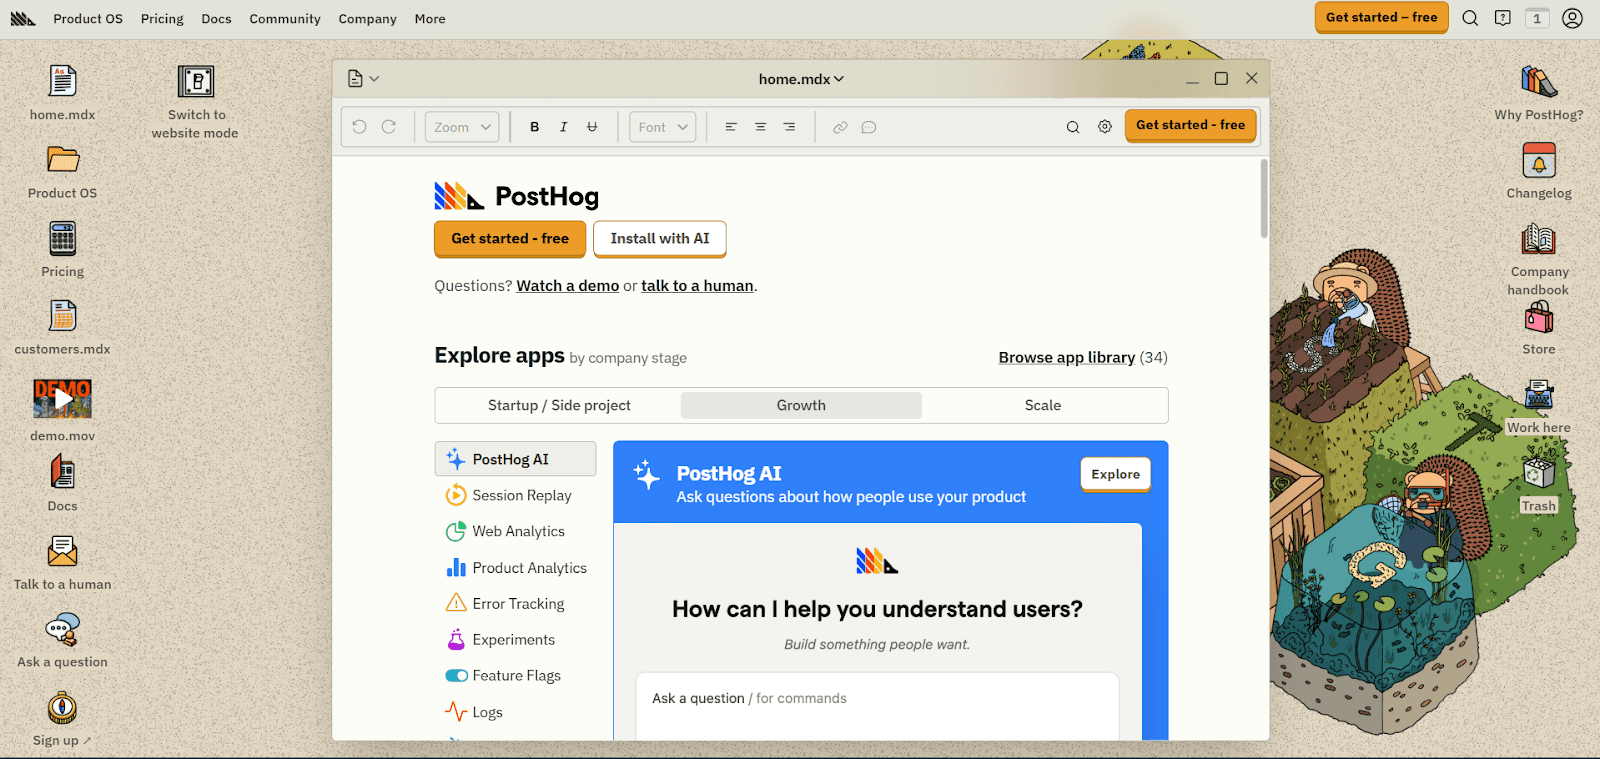This screenshot has height=759, width=1600.
Task: Expand the home.mdx title dropdown
Action: [801, 79]
